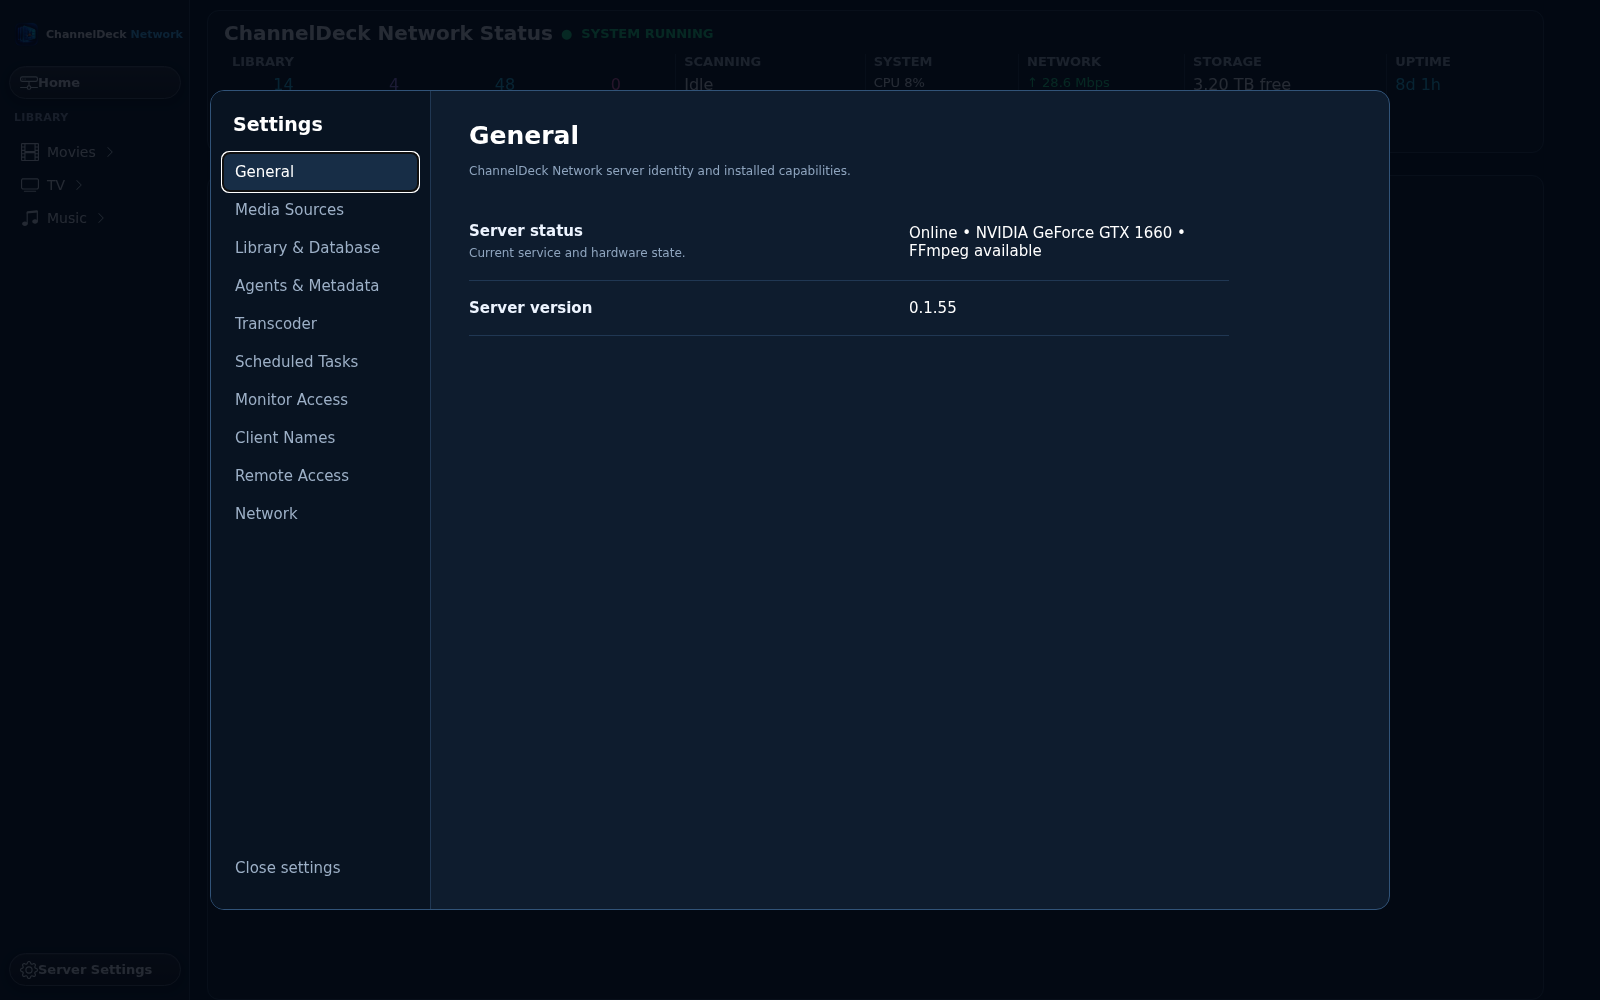The width and height of the screenshot is (1600, 1000).
Task: Click the TV monitor icon
Action: pyautogui.click(x=30, y=185)
